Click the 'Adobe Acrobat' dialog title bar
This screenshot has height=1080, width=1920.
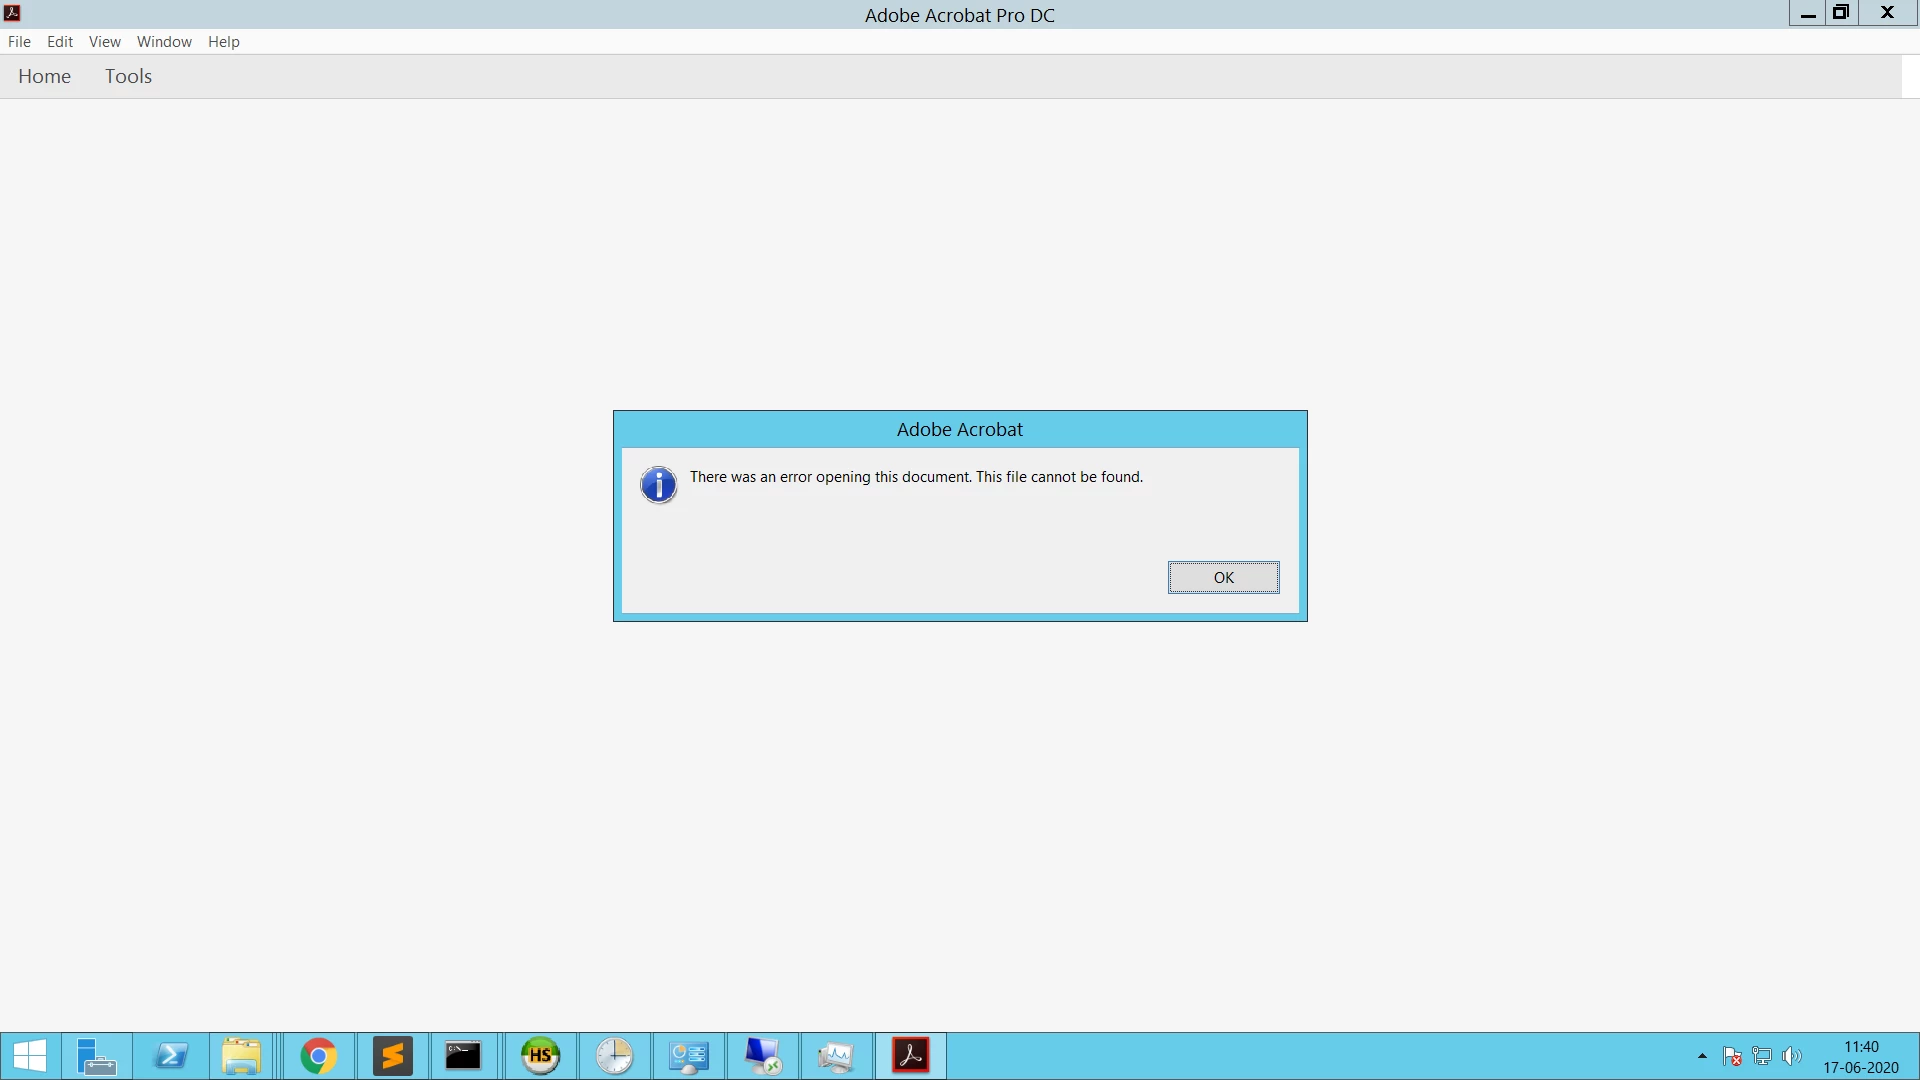[x=960, y=429]
